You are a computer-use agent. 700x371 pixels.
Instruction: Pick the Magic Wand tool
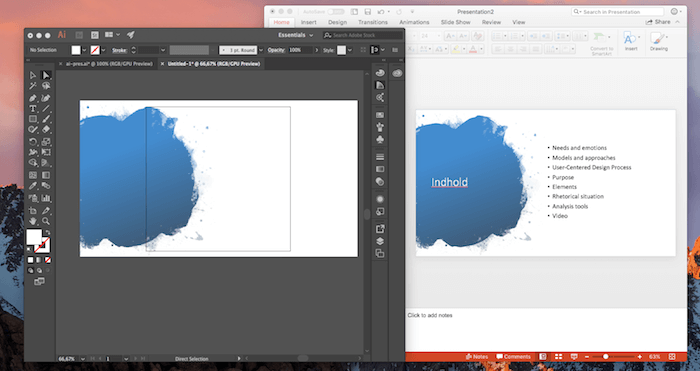coord(33,86)
